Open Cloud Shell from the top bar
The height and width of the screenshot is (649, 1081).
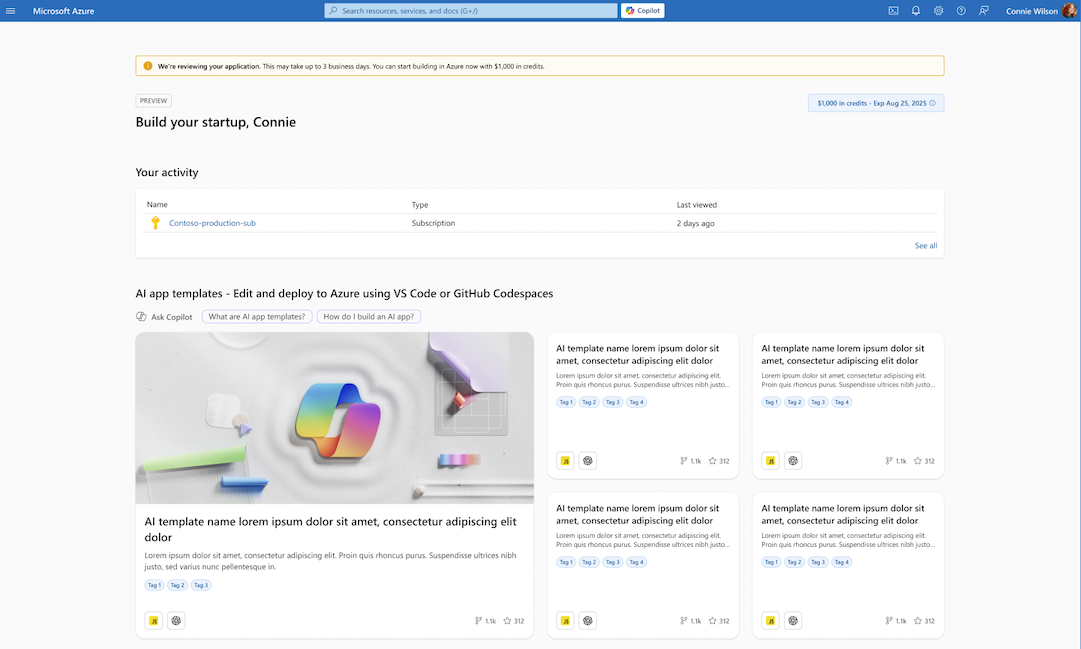893,11
